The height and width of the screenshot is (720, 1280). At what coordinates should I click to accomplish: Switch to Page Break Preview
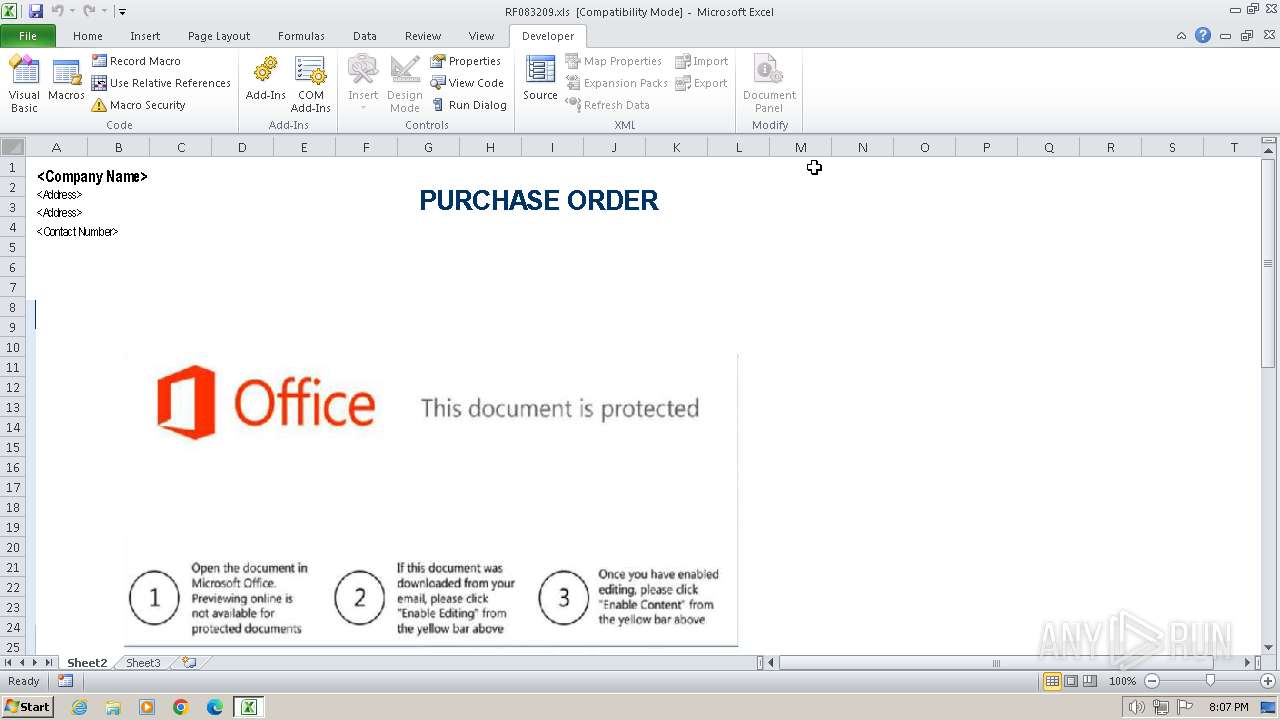point(1089,681)
